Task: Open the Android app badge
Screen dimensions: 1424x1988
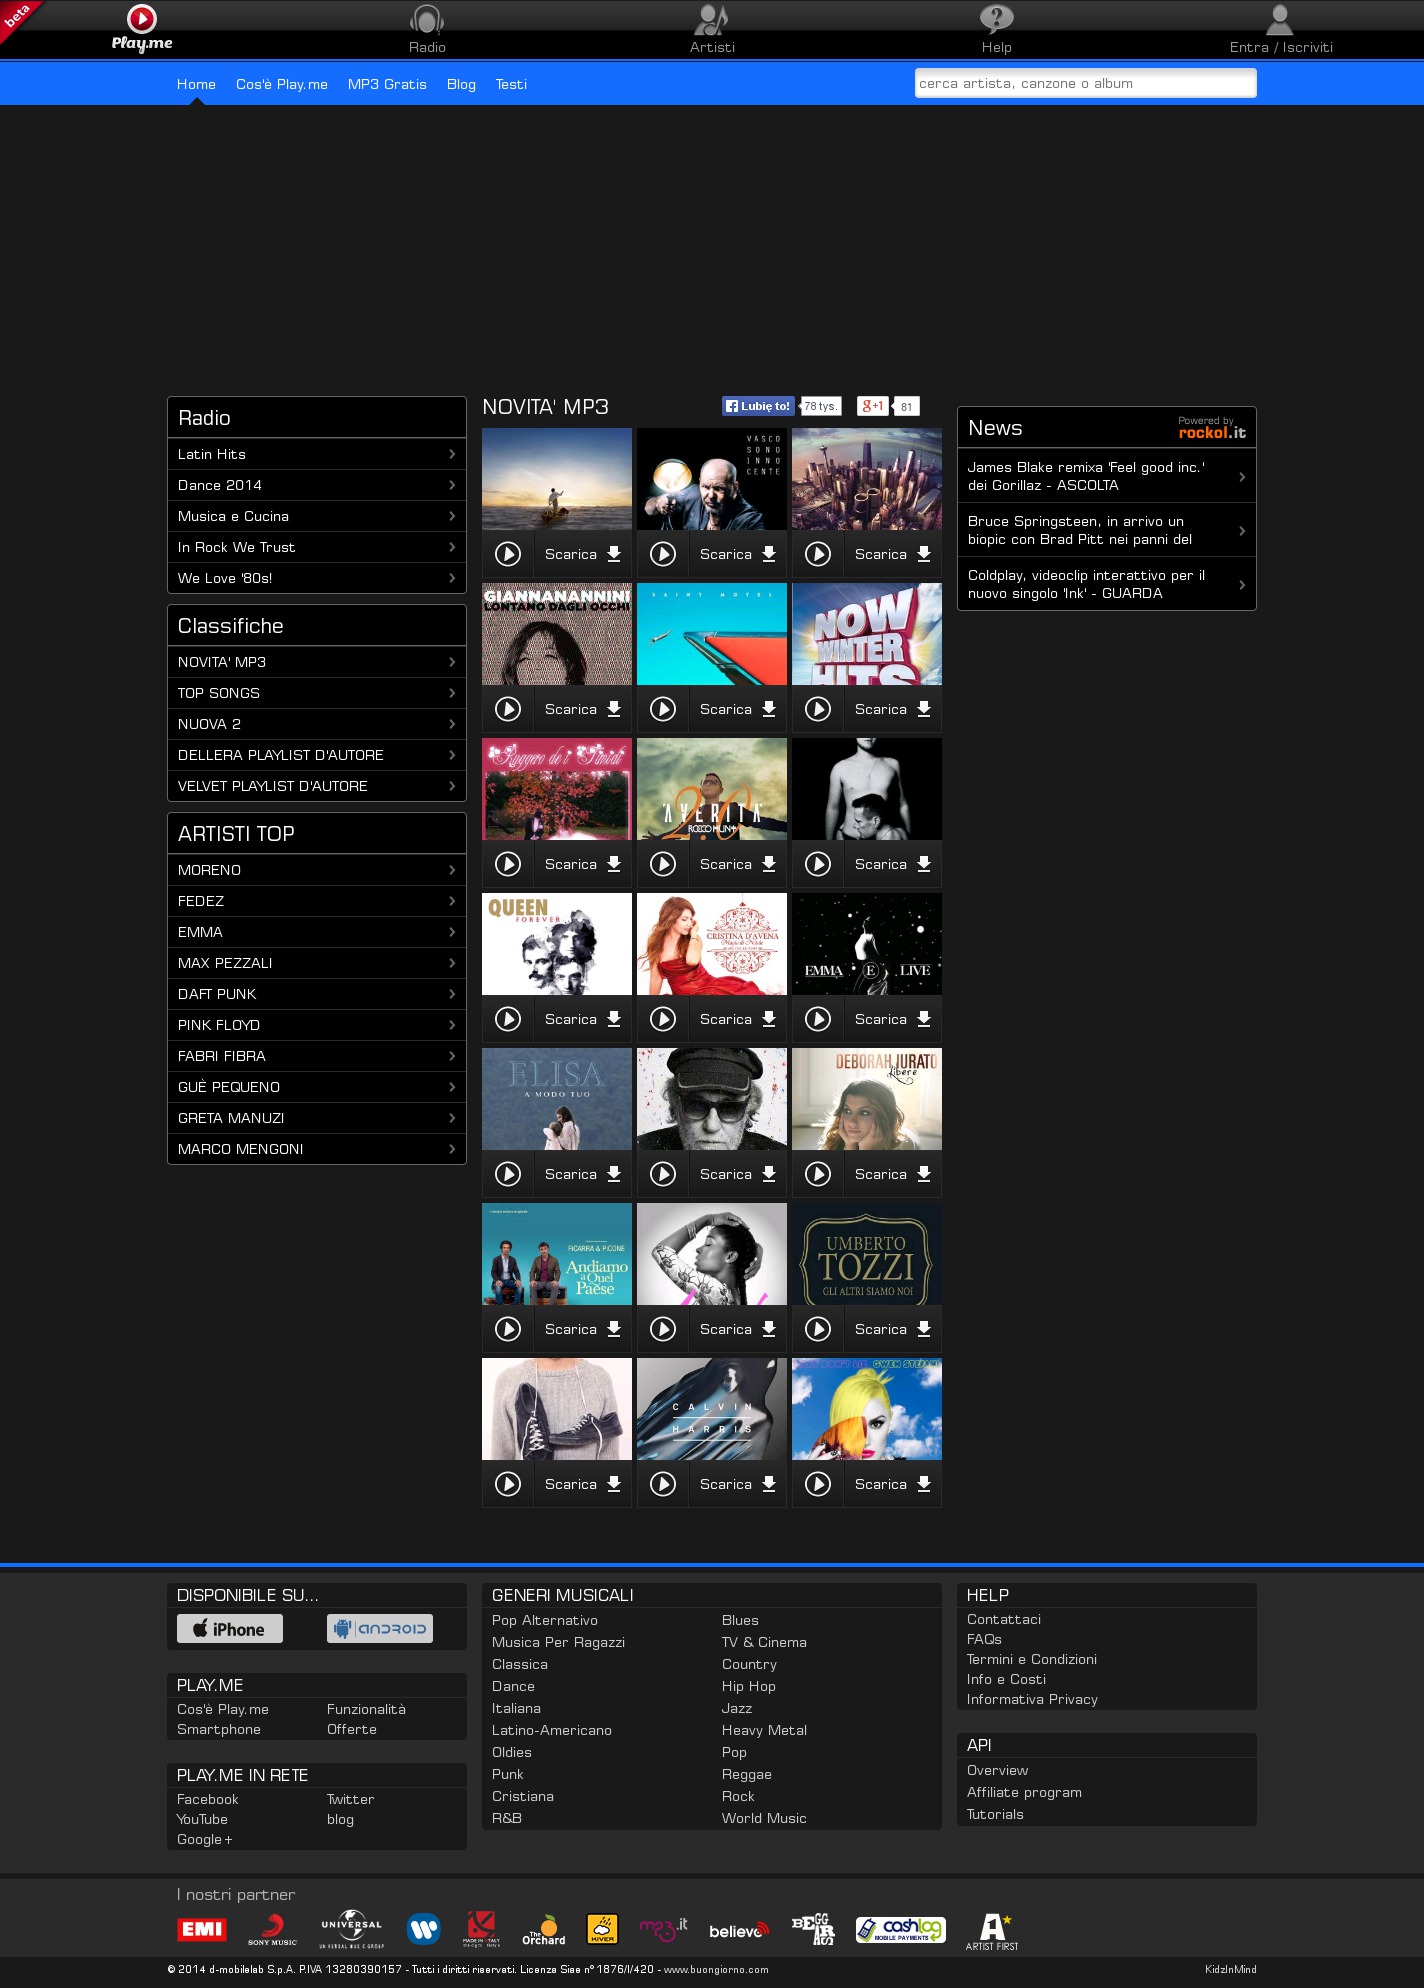Action: point(380,1629)
